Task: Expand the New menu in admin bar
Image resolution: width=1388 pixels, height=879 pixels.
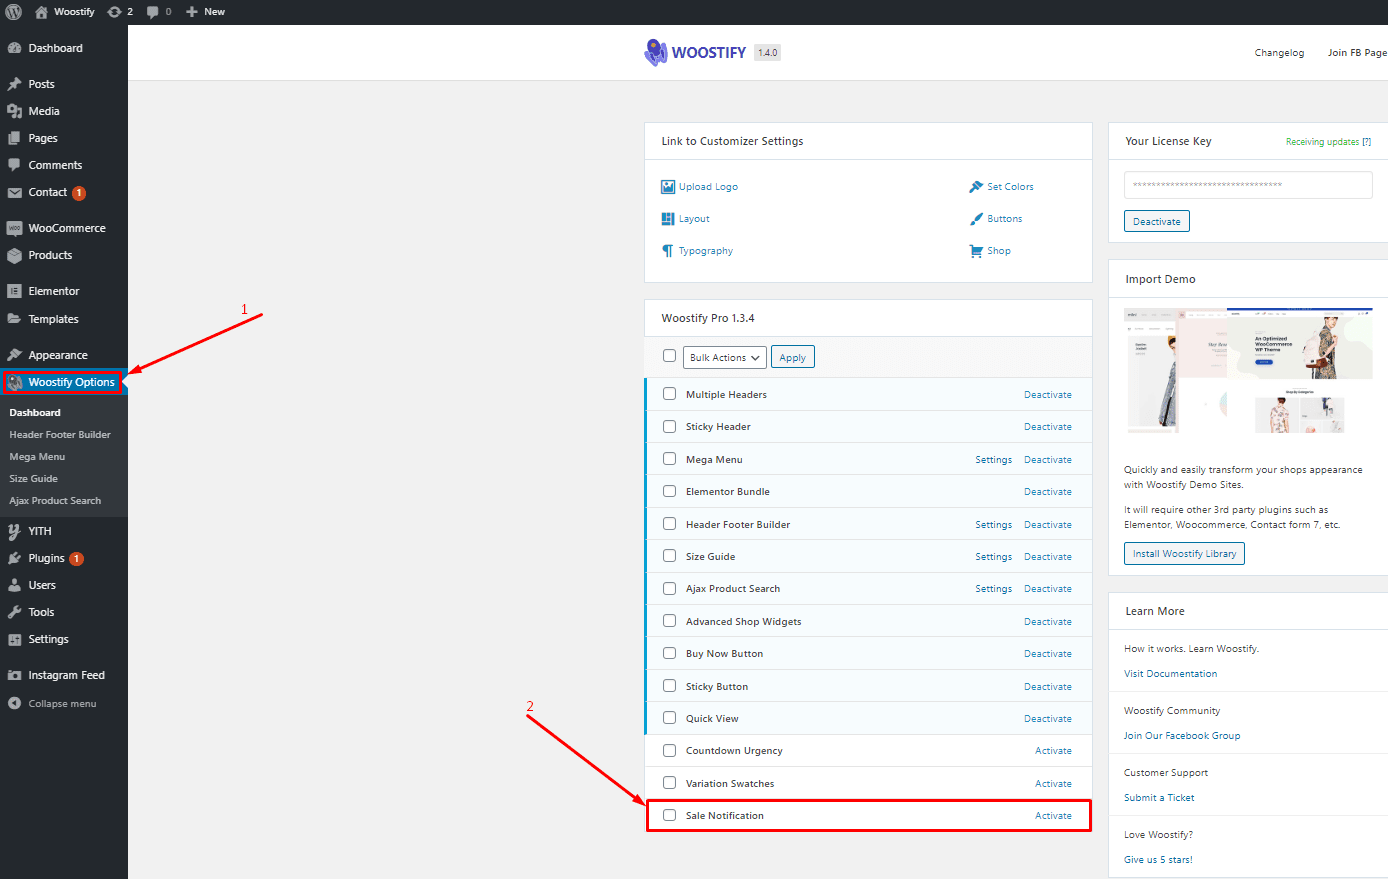Action: coord(205,12)
